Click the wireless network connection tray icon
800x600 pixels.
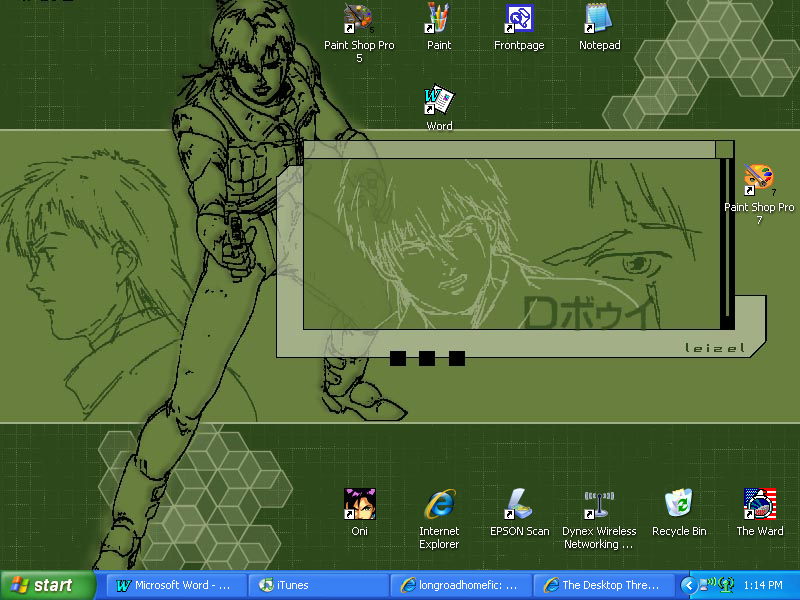pyautogui.click(x=707, y=585)
